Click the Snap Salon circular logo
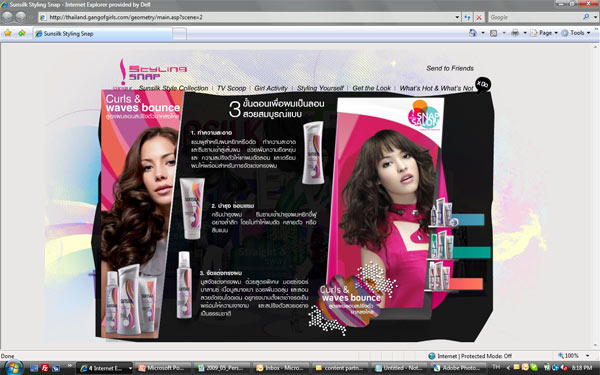Screen dimensions: 600x375 pyautogui.click(x=424, y=115)
